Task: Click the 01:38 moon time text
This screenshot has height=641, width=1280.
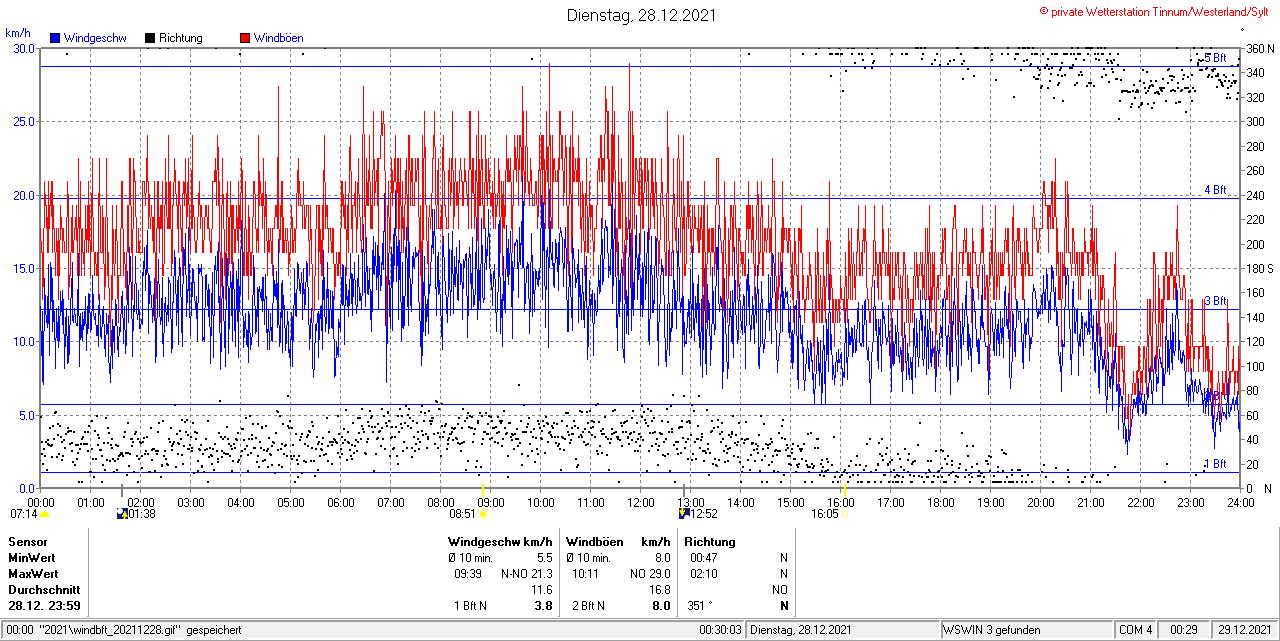Action: point(141,514)
